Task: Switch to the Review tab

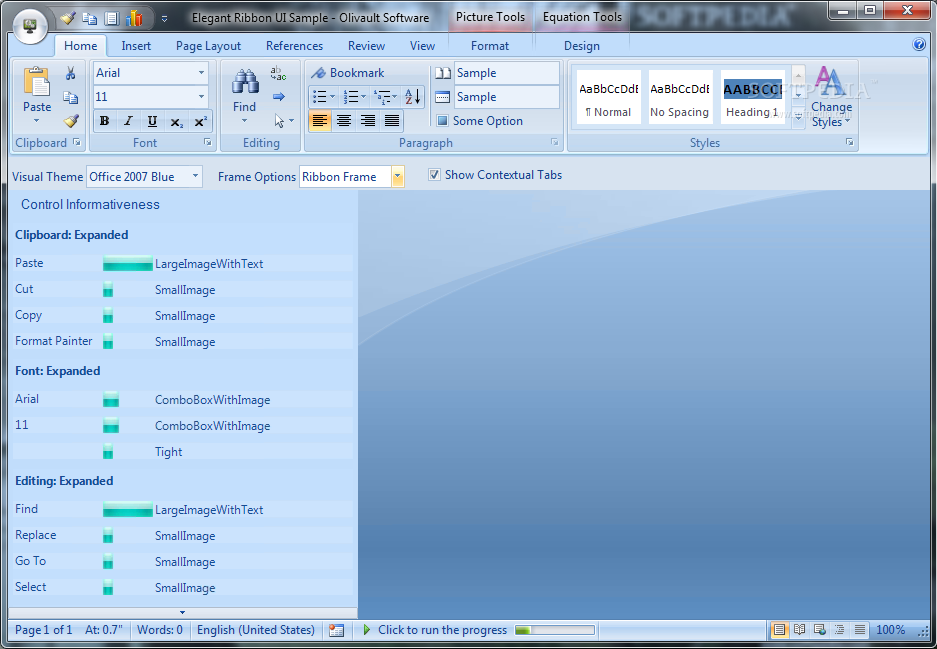Action: [366, 46]
